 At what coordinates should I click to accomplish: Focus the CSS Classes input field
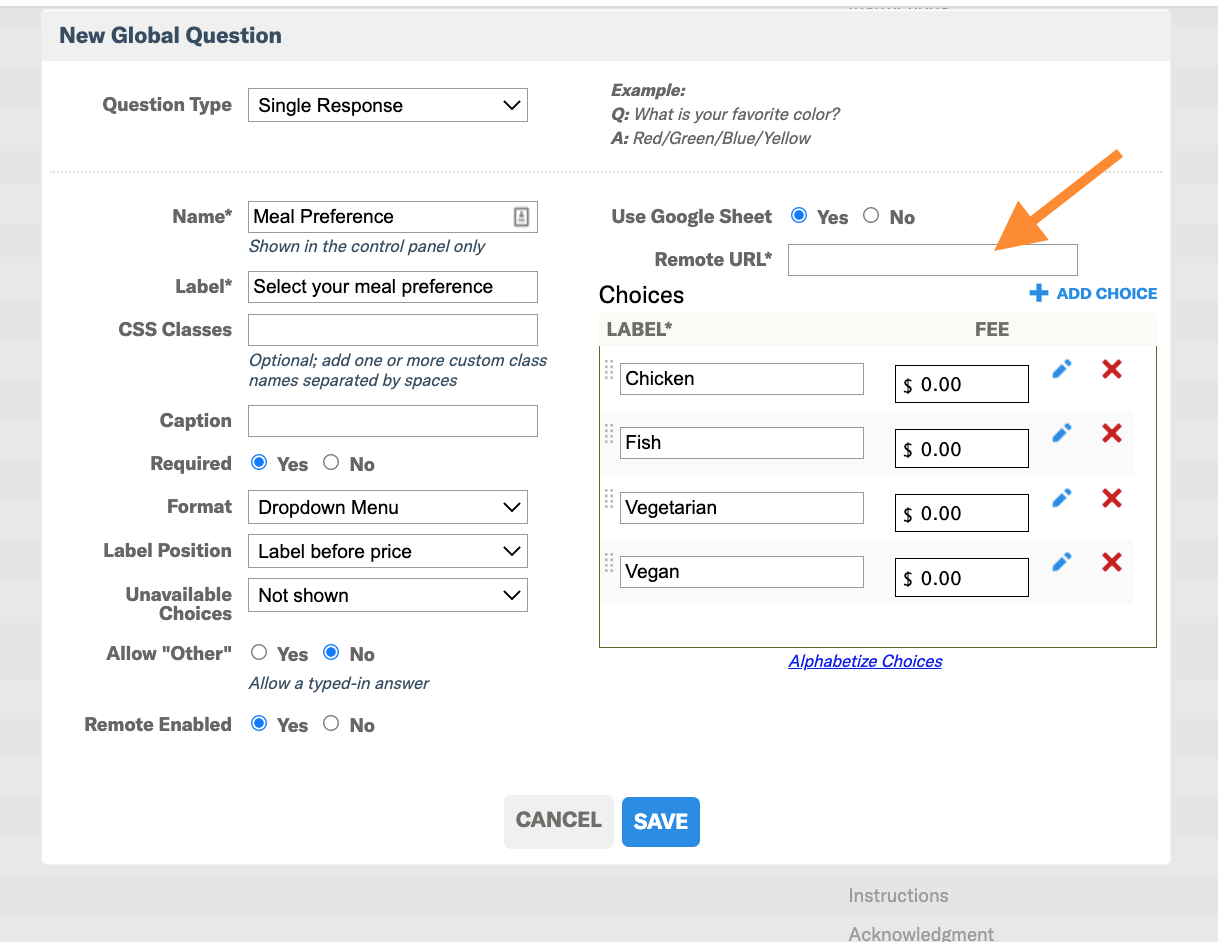pyautogui.click(x=393, y=330)
